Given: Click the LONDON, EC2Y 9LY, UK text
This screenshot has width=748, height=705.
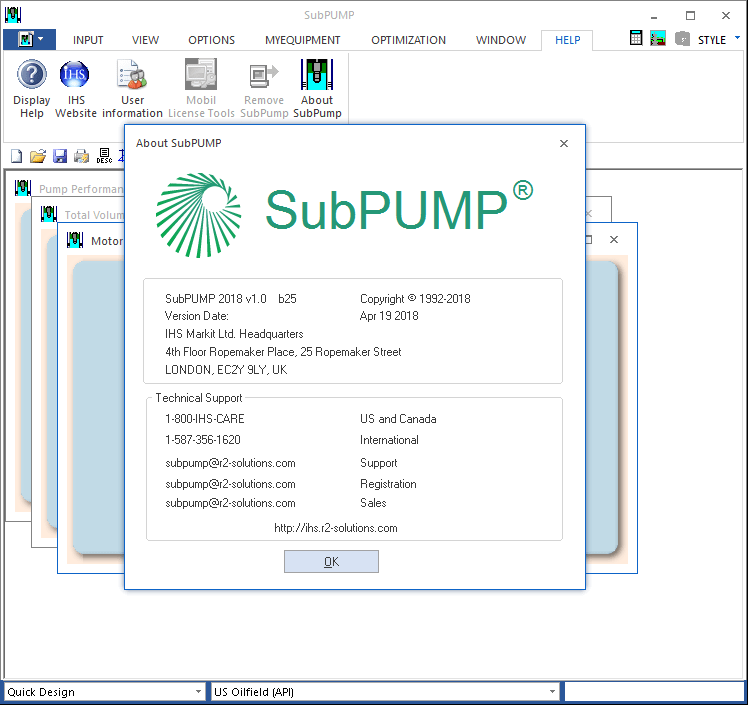Looking at the screenshot, I should click(x=226, y=370).
